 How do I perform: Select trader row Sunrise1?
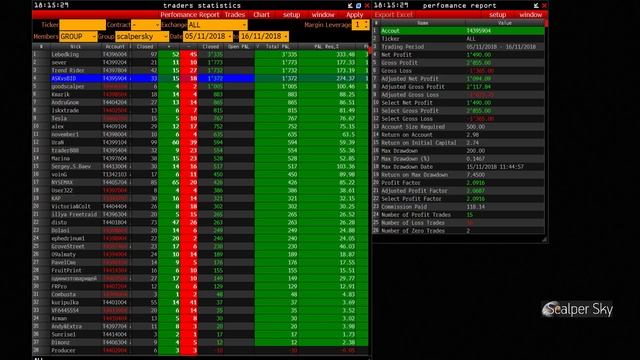coord(200,334)
